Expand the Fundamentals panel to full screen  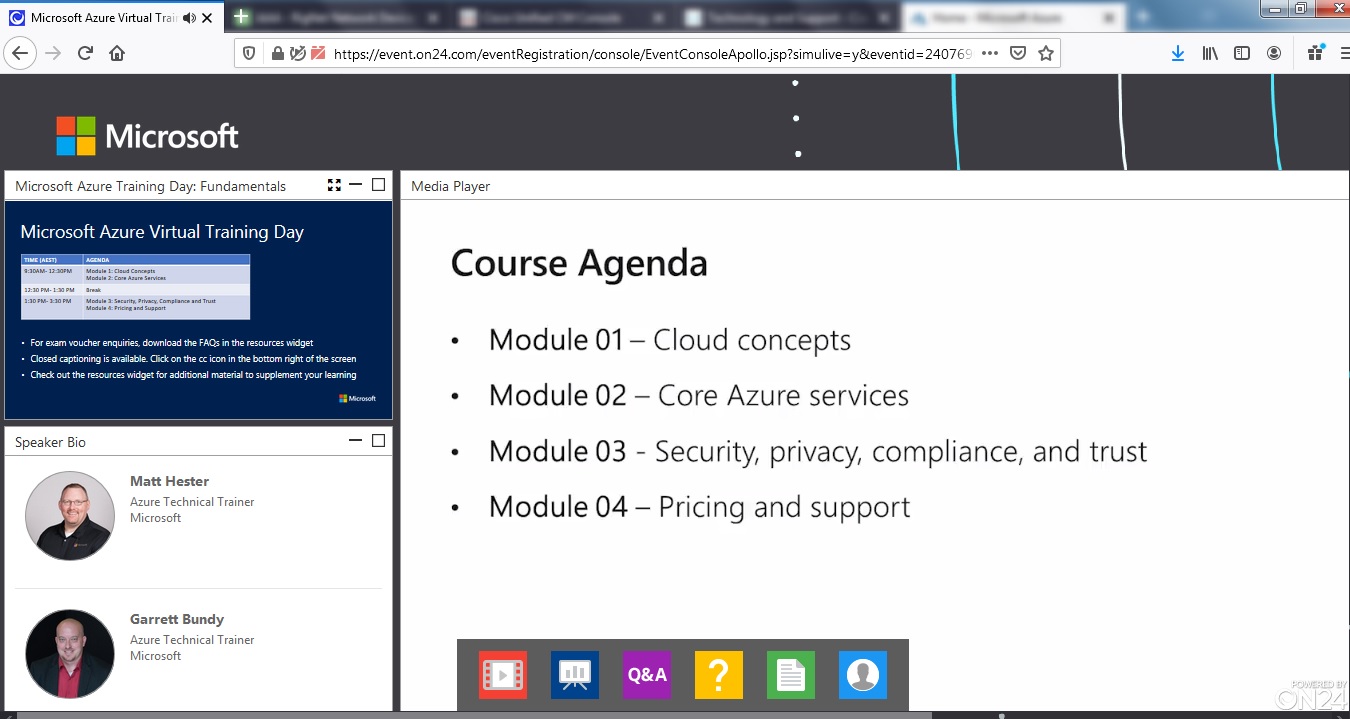tap(333, 184)
